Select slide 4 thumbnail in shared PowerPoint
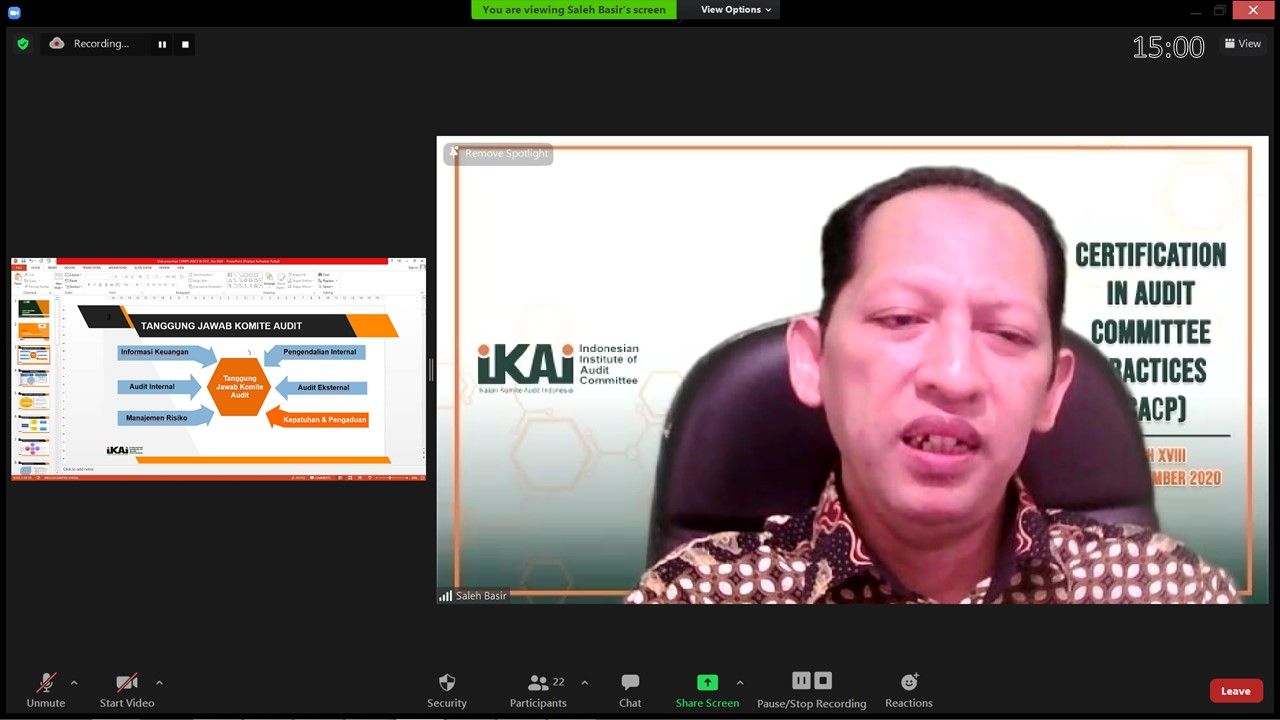The height and width of the screenshot is (720, 1280). [x=34, y=379]
